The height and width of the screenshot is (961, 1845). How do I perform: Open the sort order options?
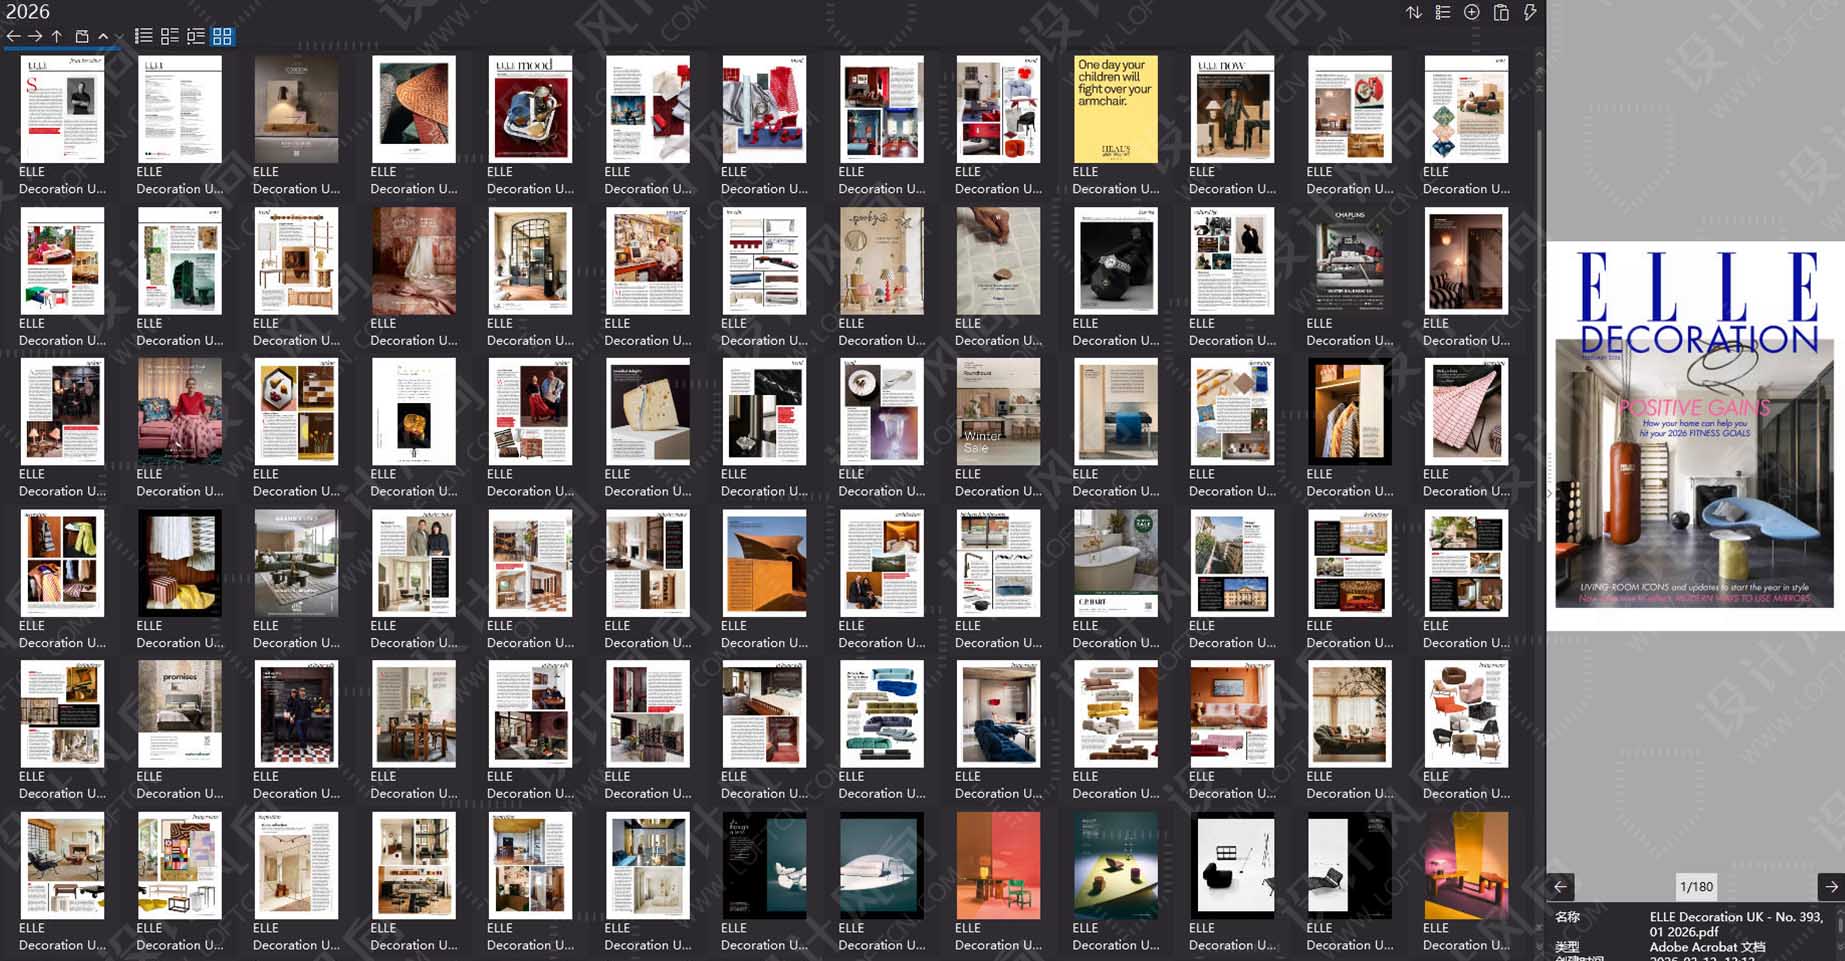pos(1413,12)
